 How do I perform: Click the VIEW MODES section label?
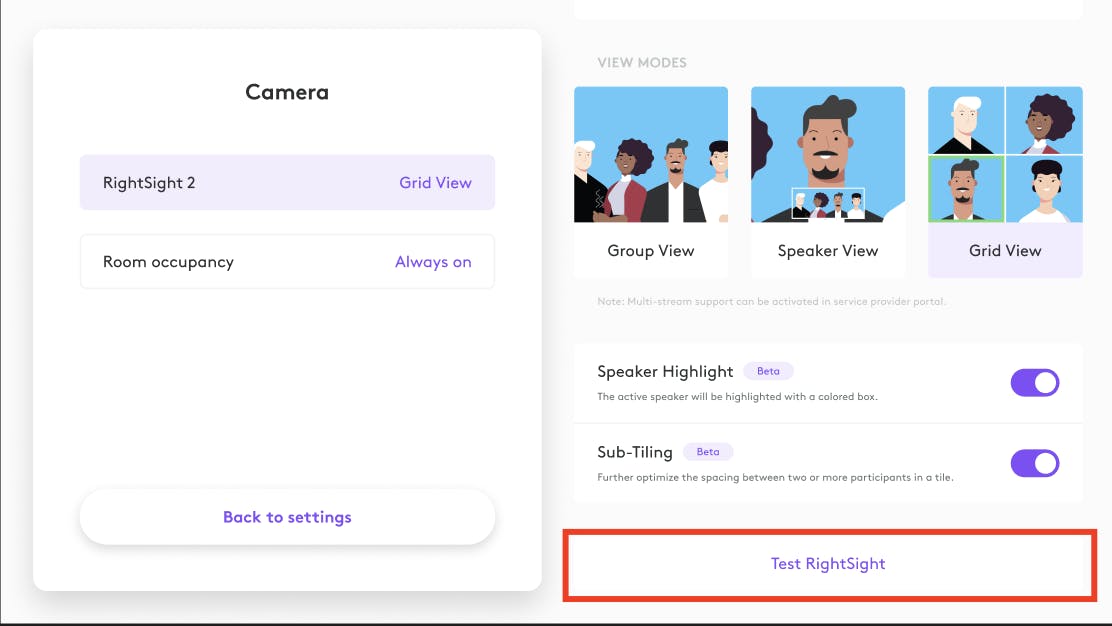(642, 62)
